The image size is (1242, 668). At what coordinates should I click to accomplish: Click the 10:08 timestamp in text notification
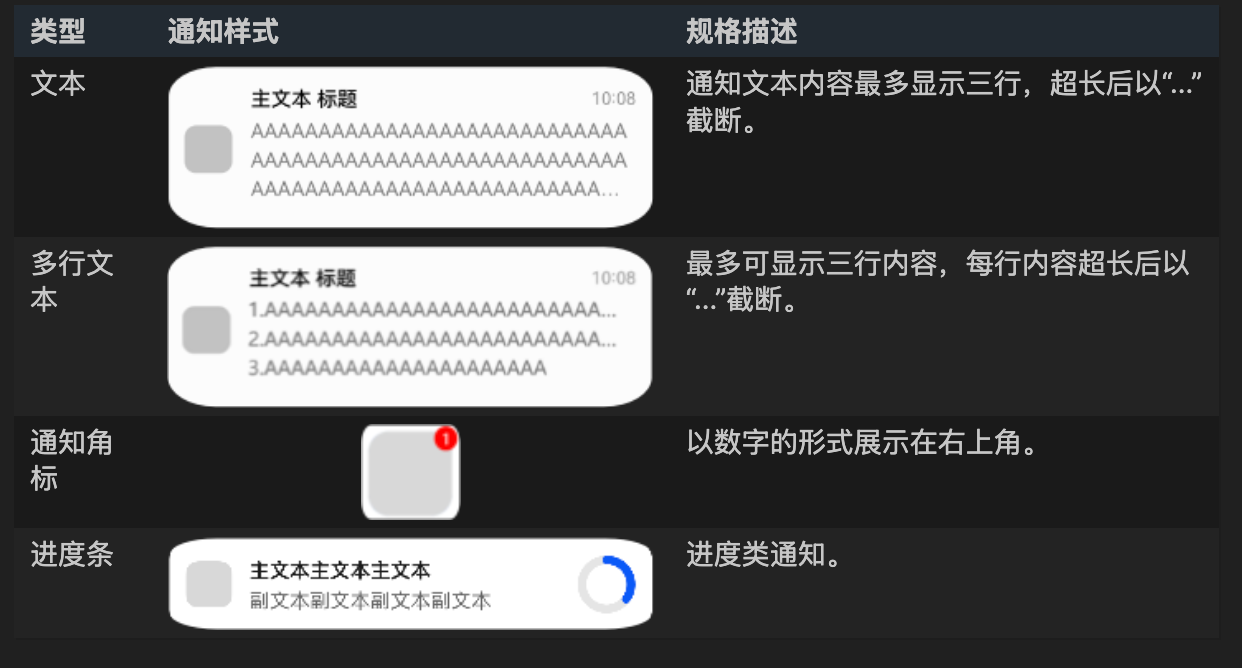[613, 99]
